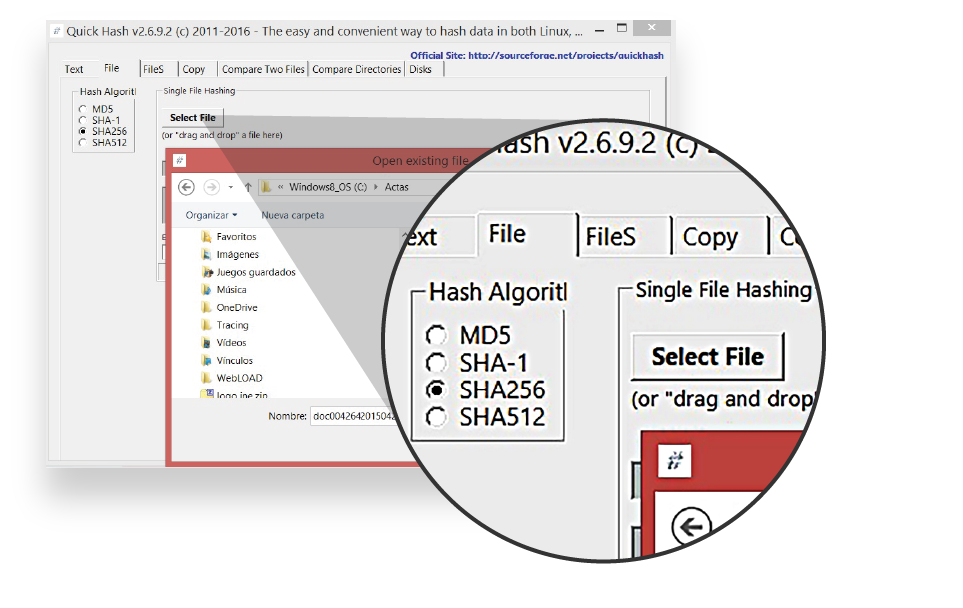The height and width of the screenshot is (608, 963).
Task: Click the Nueva carpeta button
Action: (x=292, y=215)
